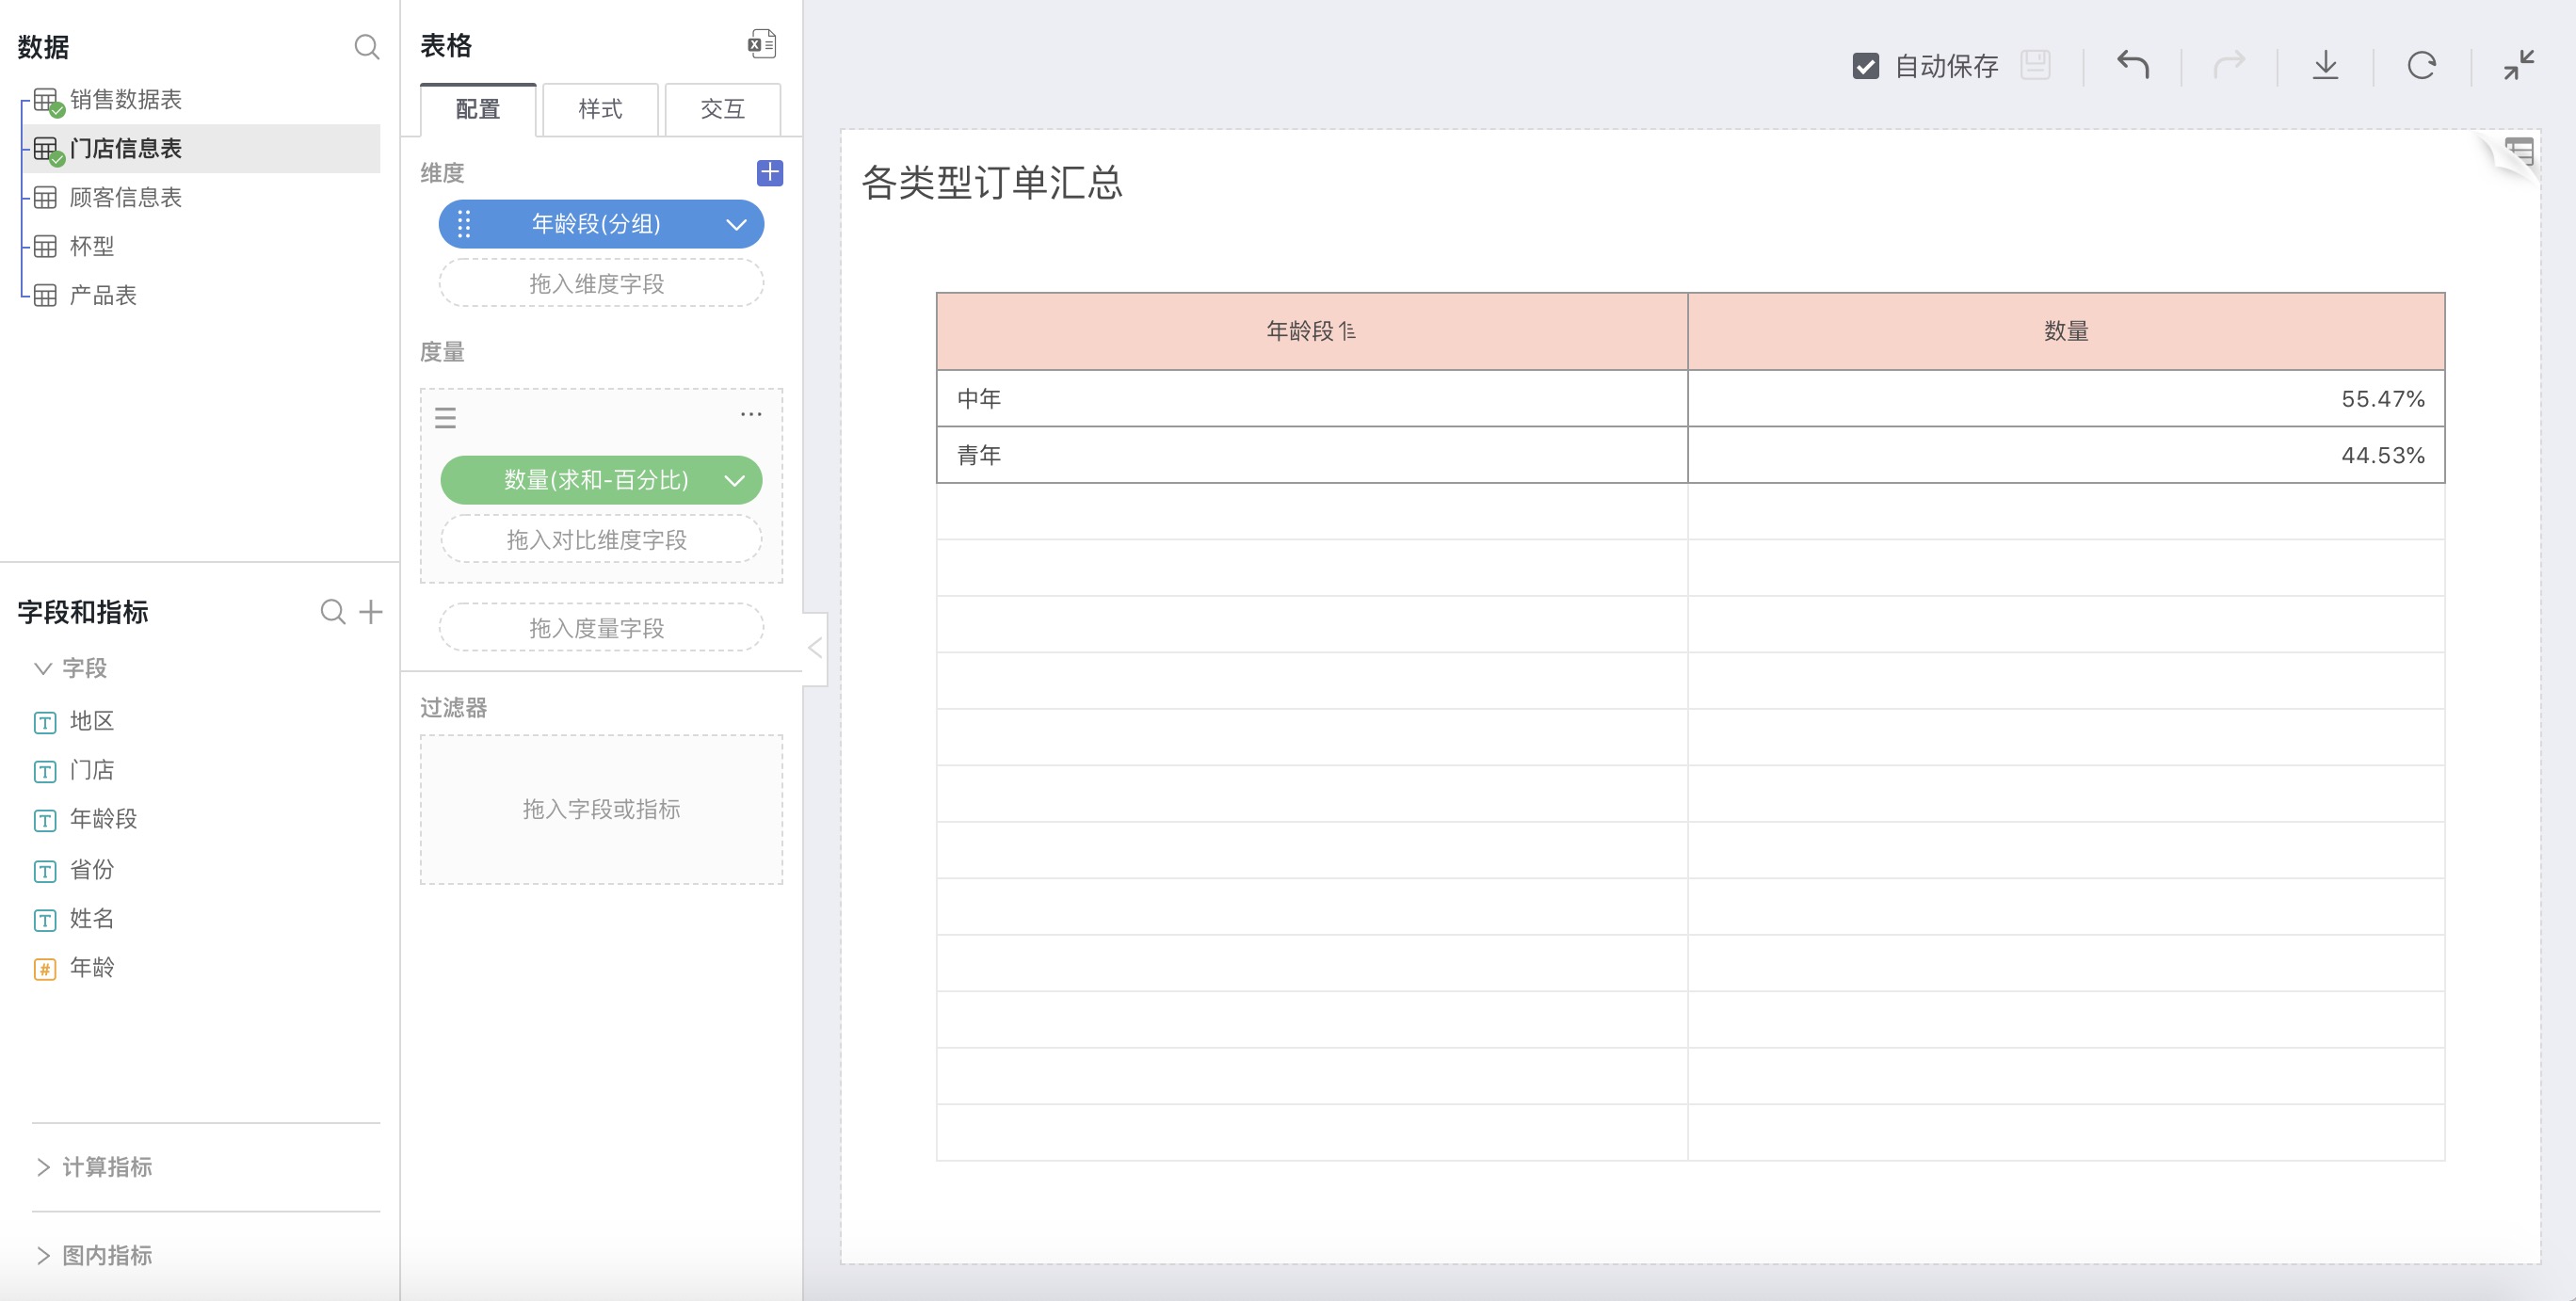Click the 55.47% value cell
The image size is (2576, 1301).
pyautogui.click(x=2066, y=399)
